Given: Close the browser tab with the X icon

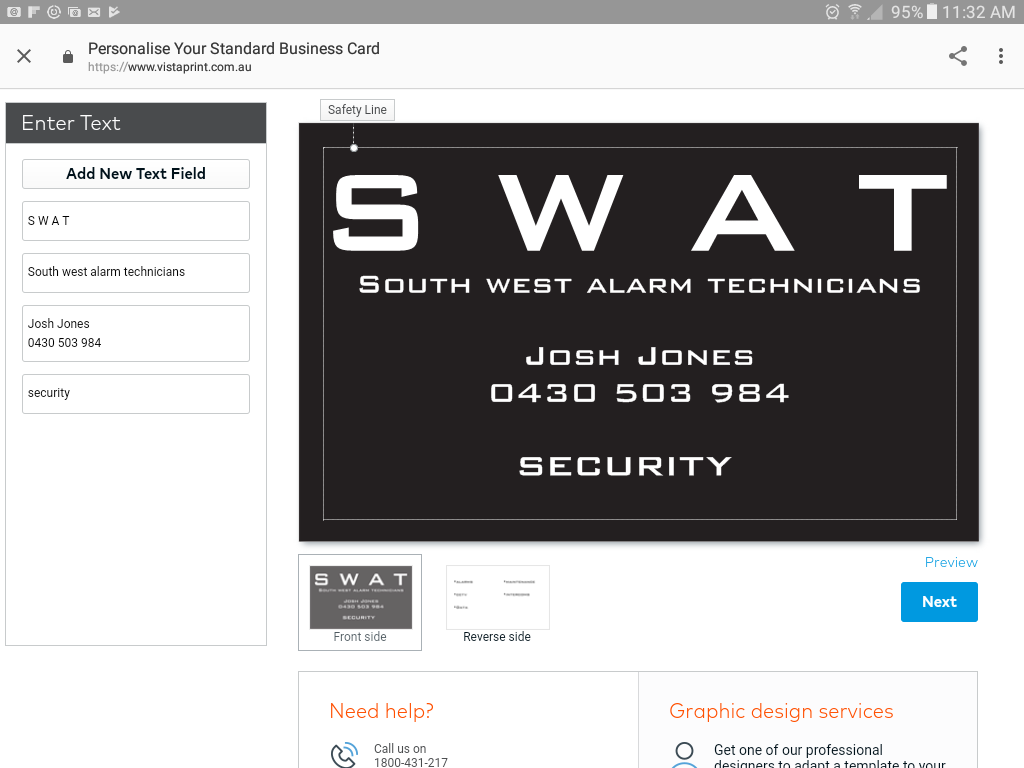Looking at the screenshot, I should pos(24,57).
